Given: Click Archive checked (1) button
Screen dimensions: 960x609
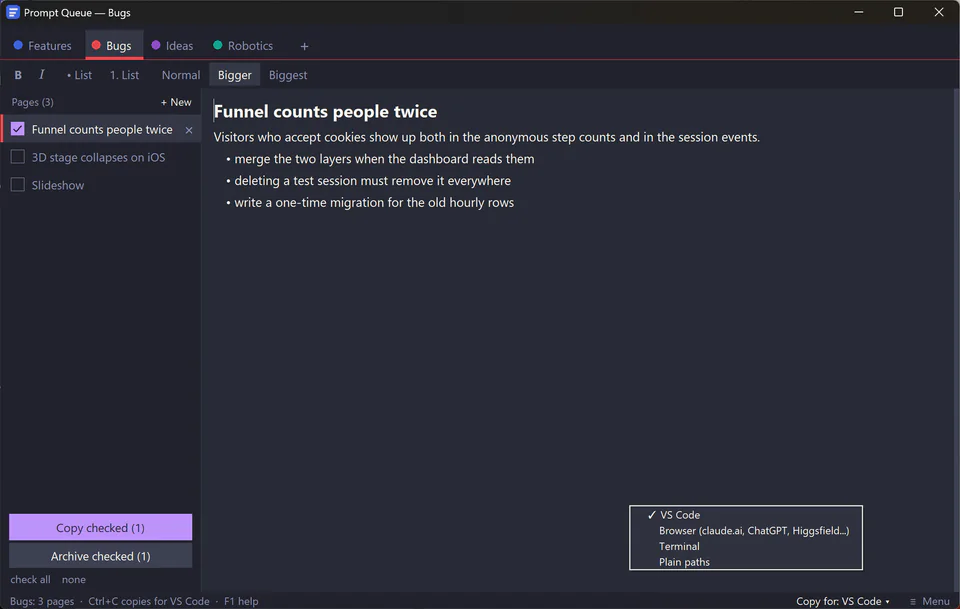Looking at the screenshot, I should point(100,556).
